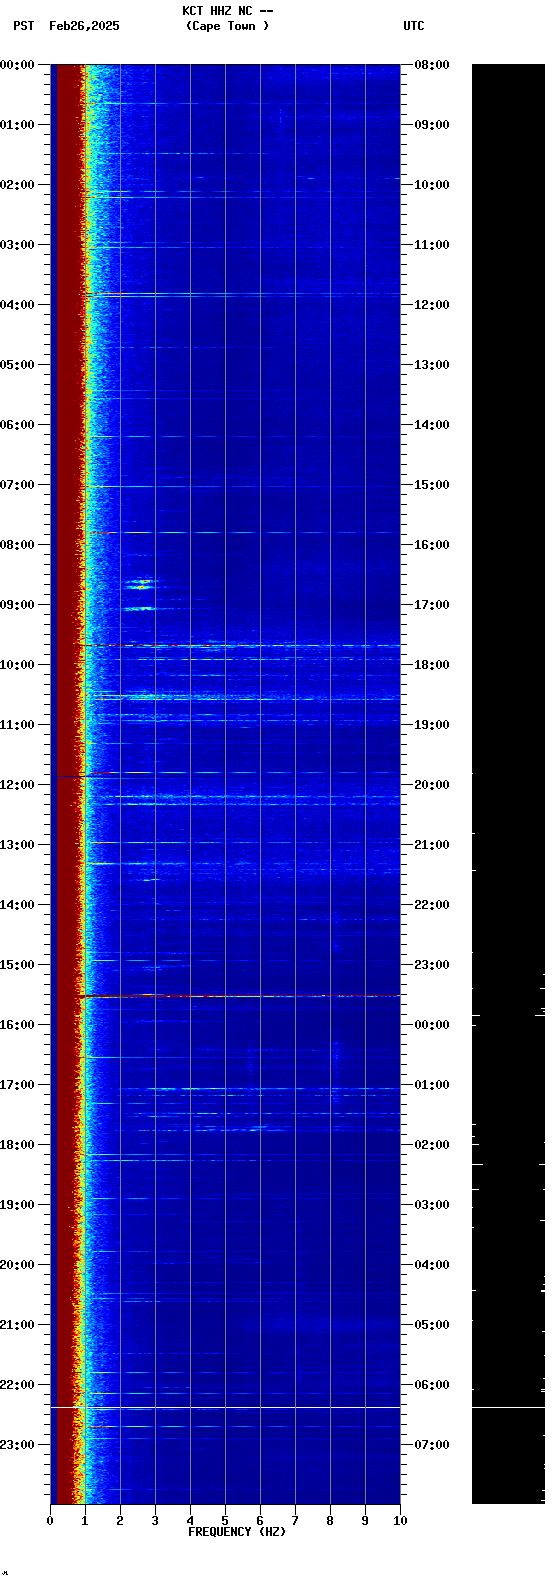This screenshot has width=552, height=1584.
Task: Click the black amplitude strip beside spectrogram
Action: coord(508,784)
